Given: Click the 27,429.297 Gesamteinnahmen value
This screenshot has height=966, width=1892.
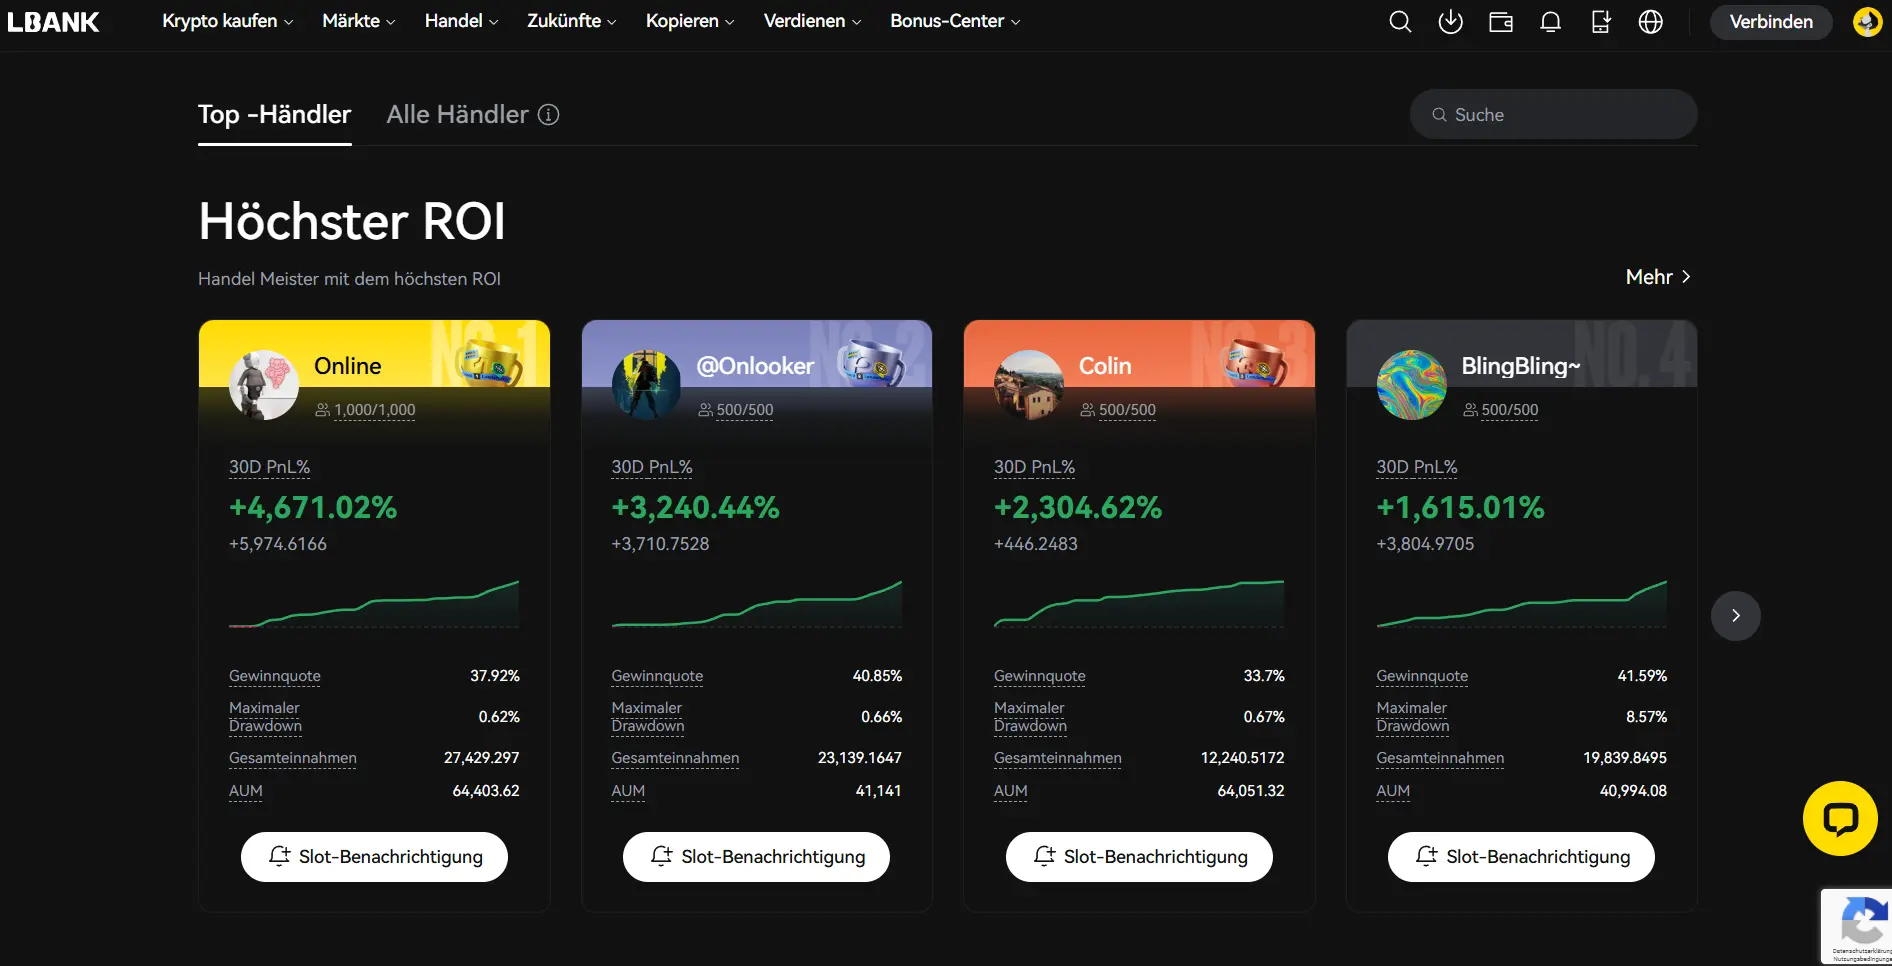Looking at the screenshot, I should [481, 758].
